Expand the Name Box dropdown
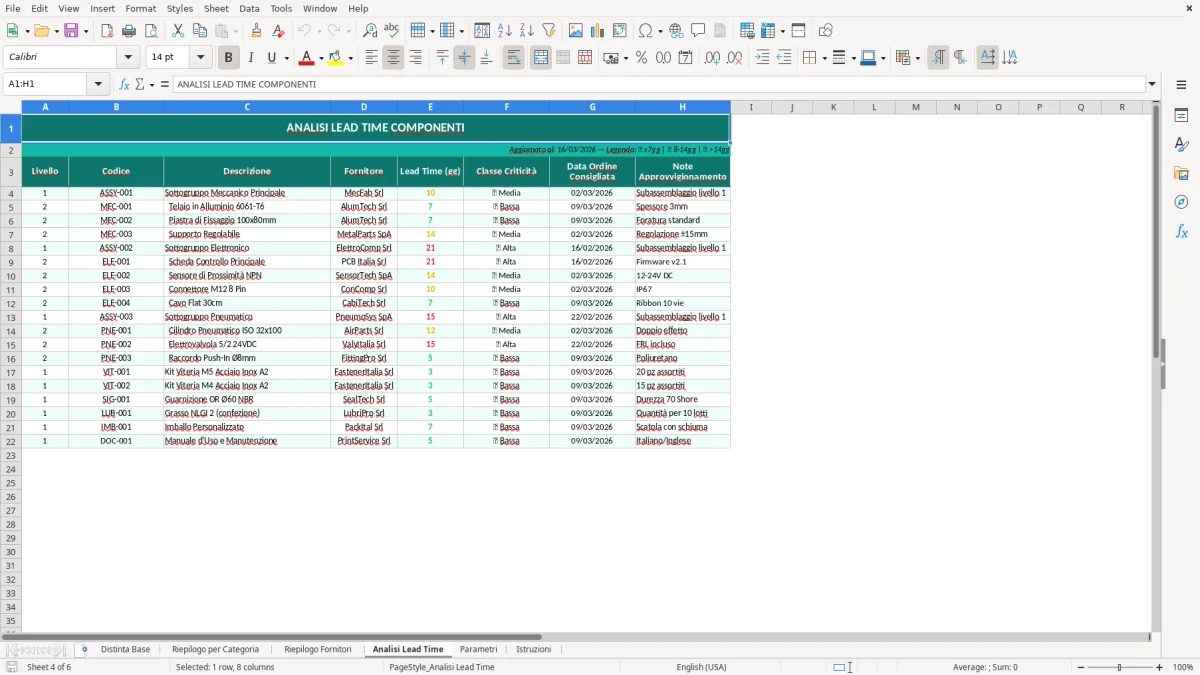The image size is (1200, 675). 98,85
